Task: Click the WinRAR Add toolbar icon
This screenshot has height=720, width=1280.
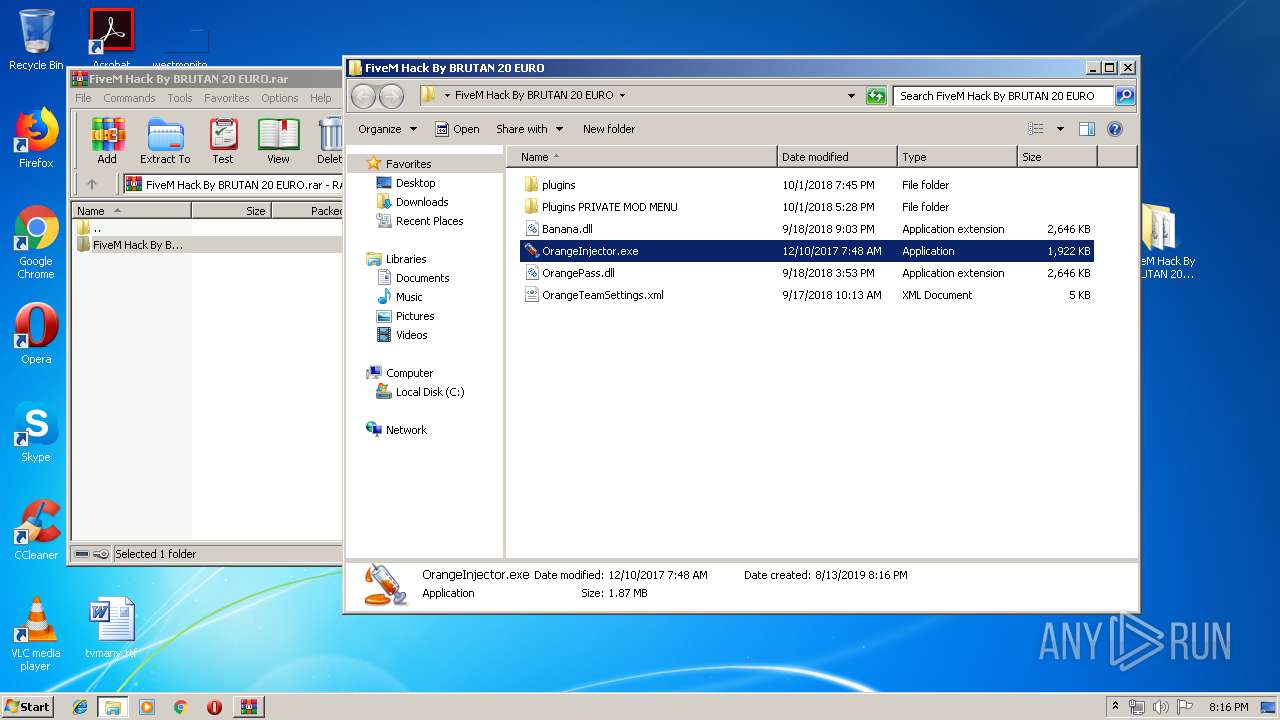Action: (107, 141)
